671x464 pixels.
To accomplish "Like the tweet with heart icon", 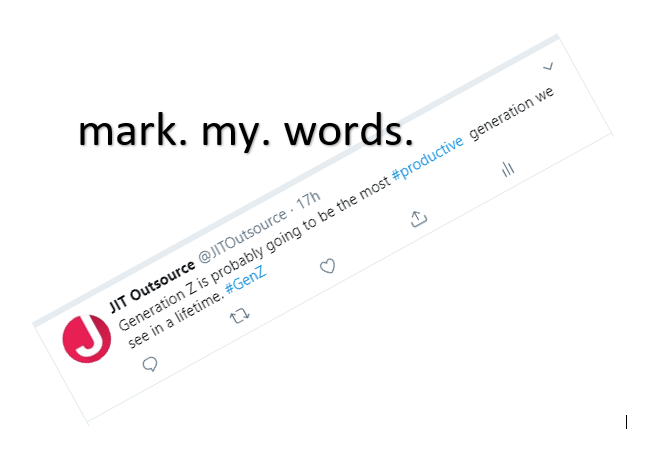I will pos(327,266).
